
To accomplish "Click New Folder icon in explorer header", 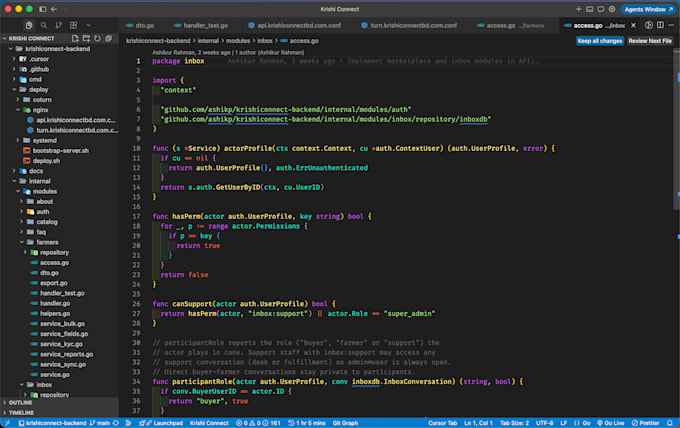I will pos(86,38).
